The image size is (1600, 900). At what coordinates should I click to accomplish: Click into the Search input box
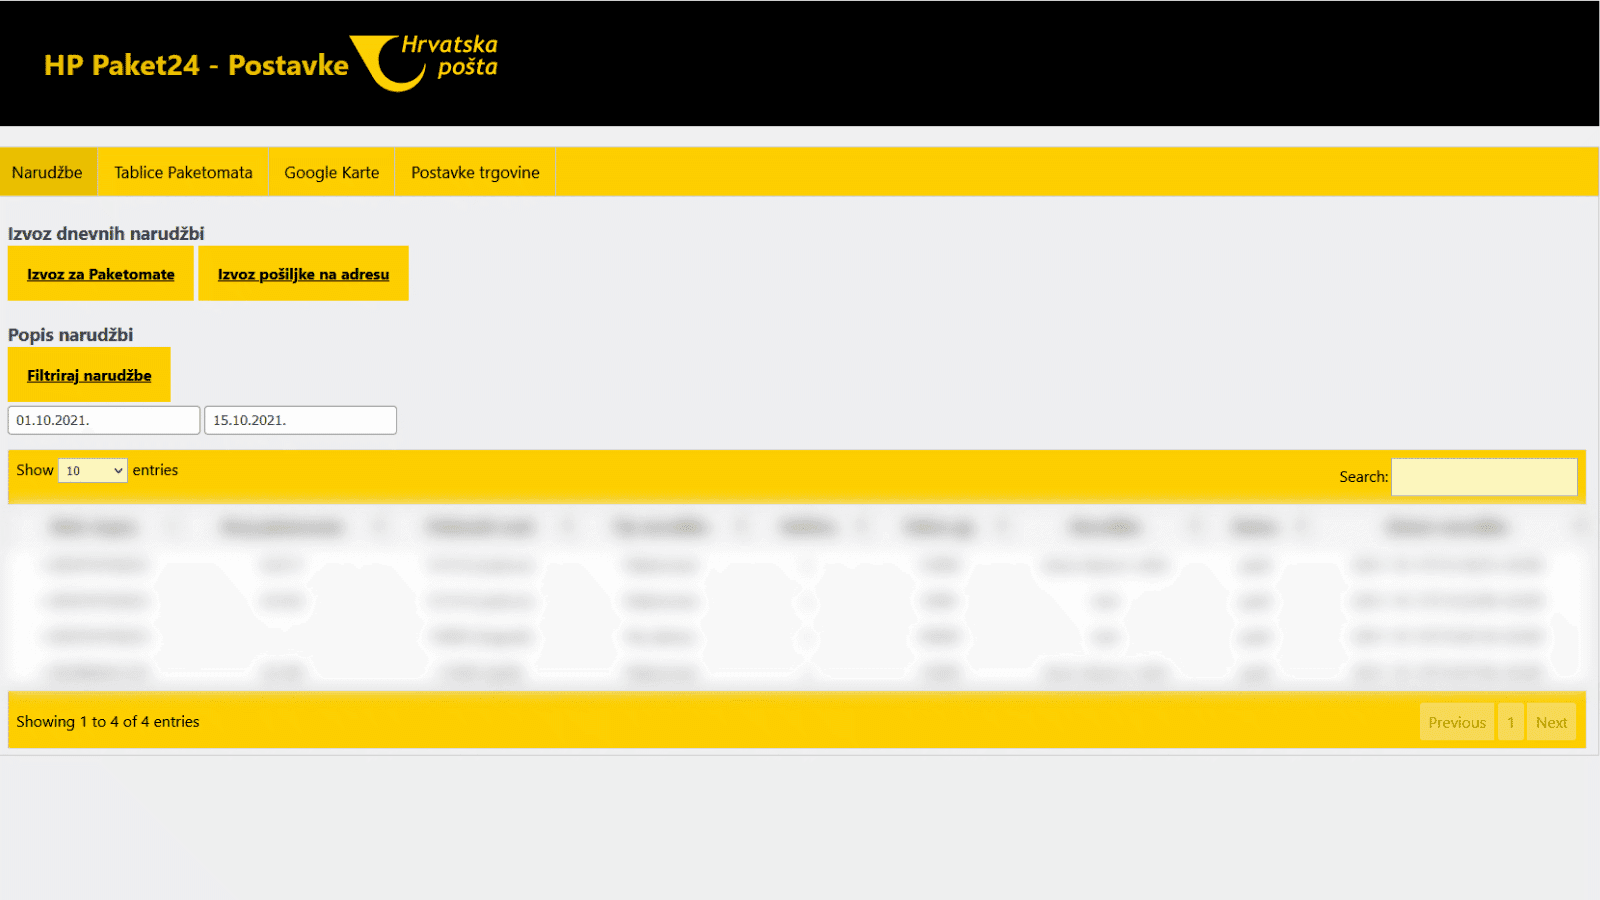(1484, 477)
